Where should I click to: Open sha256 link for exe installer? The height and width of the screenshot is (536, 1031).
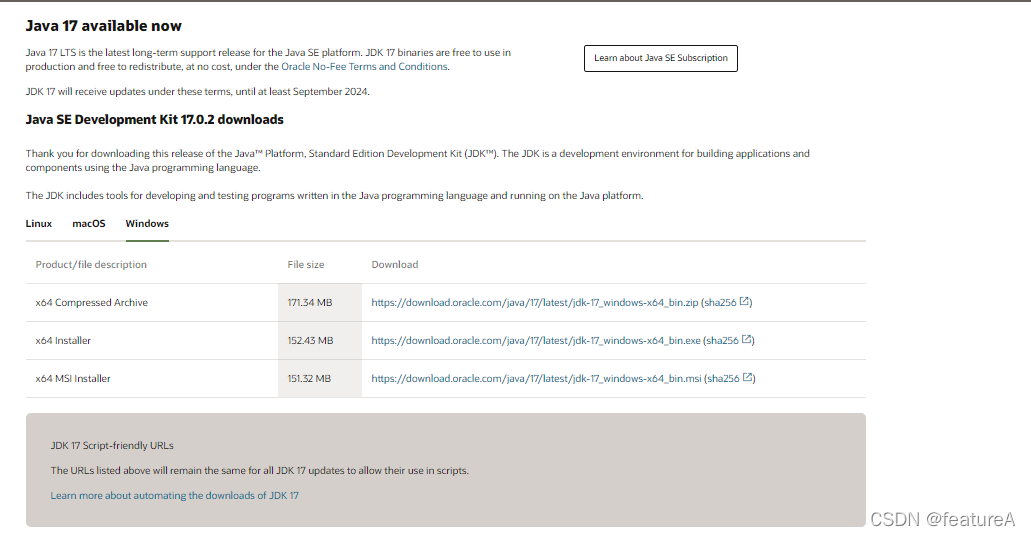coord(722,341)
